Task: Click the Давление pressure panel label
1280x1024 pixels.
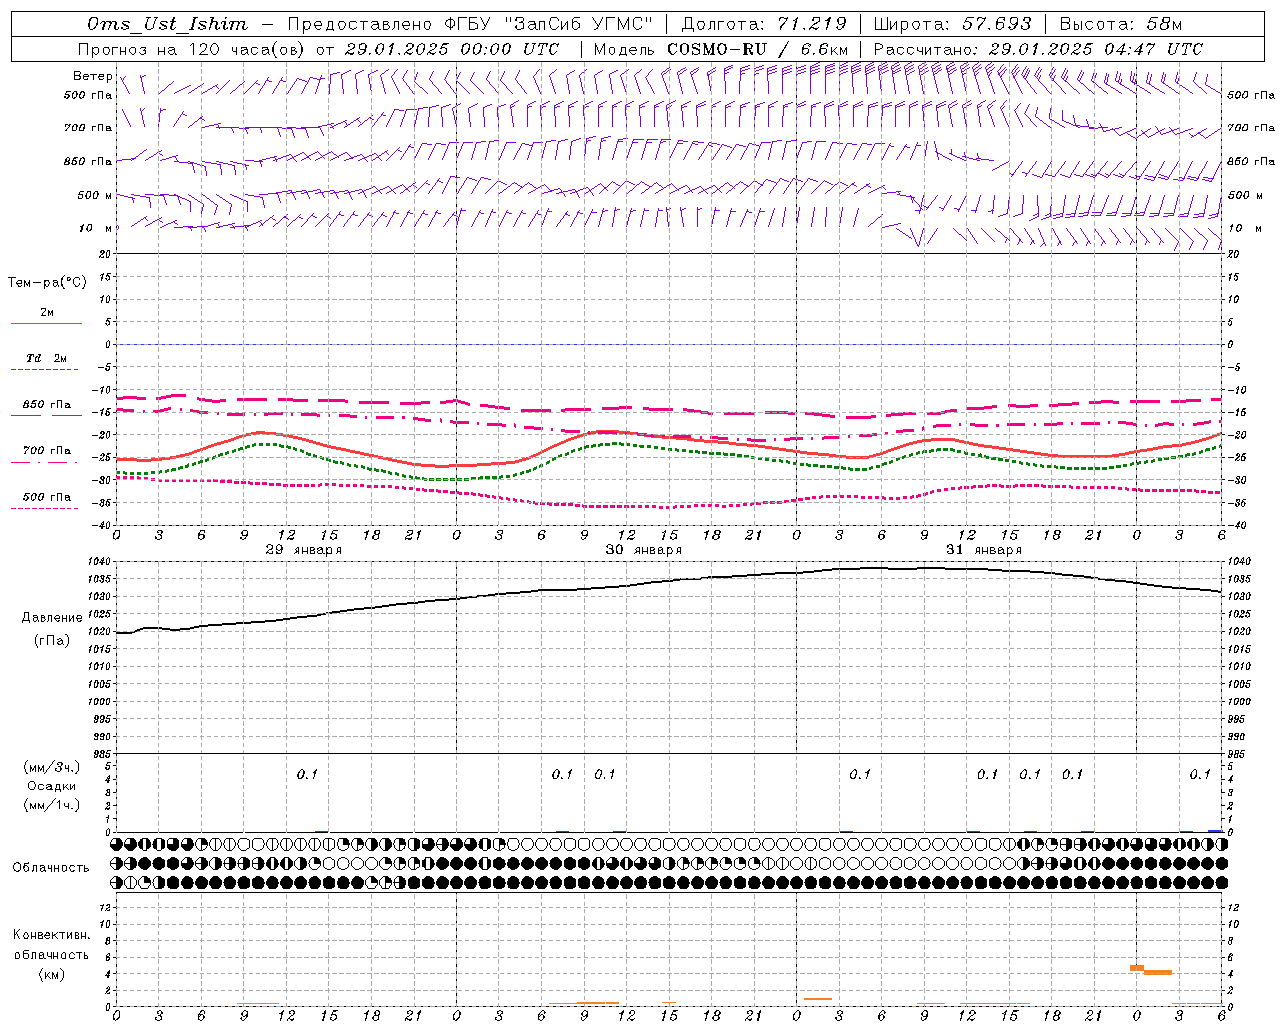Action: pyautogui.click(x=52, y=618)
